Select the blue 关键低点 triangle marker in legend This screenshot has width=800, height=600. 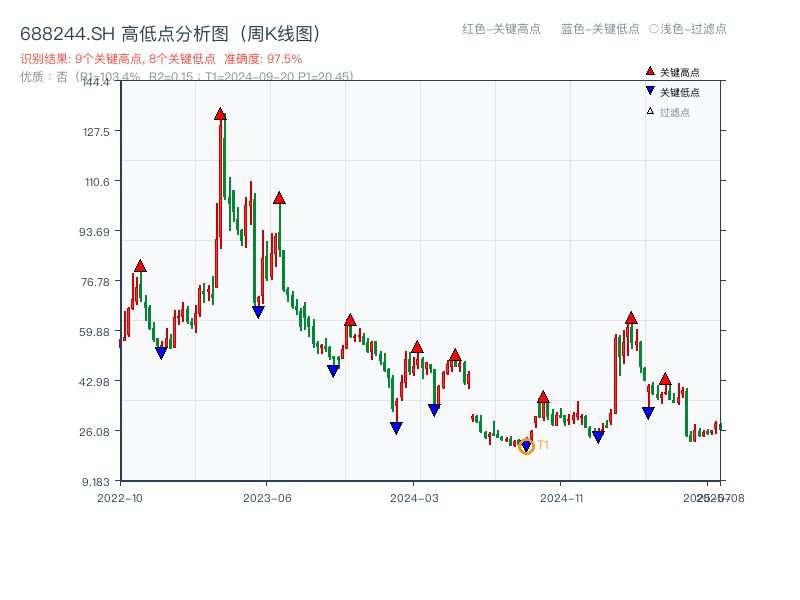click(x=648, y=88)
